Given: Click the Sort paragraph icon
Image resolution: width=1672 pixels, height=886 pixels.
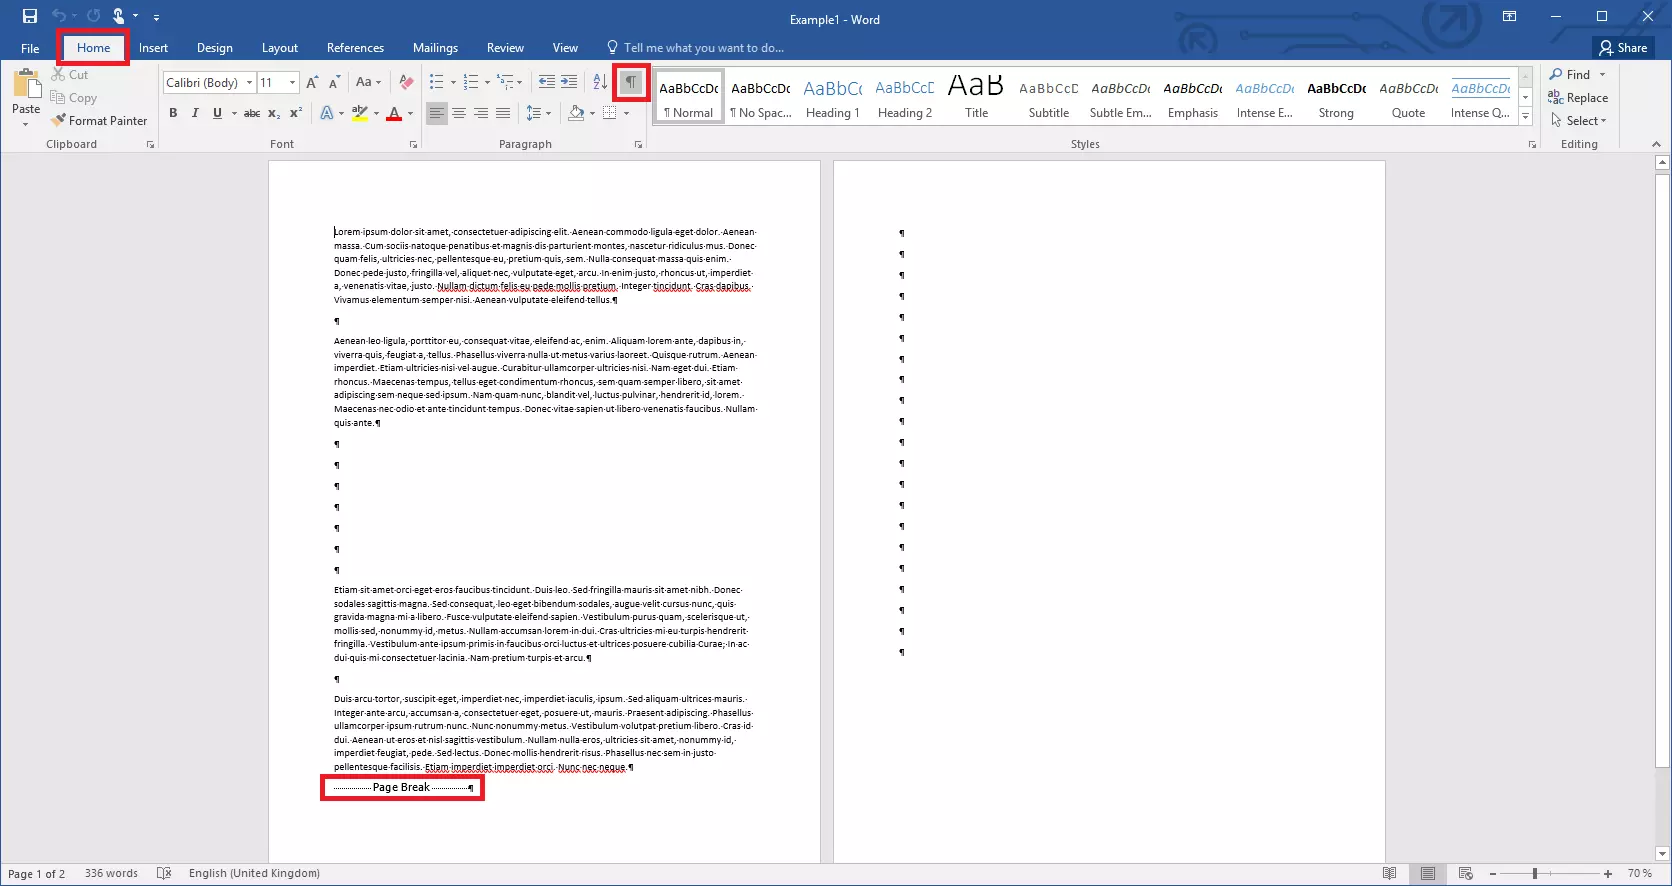Looking at the screenshot, I should click(x=600, y=82).
